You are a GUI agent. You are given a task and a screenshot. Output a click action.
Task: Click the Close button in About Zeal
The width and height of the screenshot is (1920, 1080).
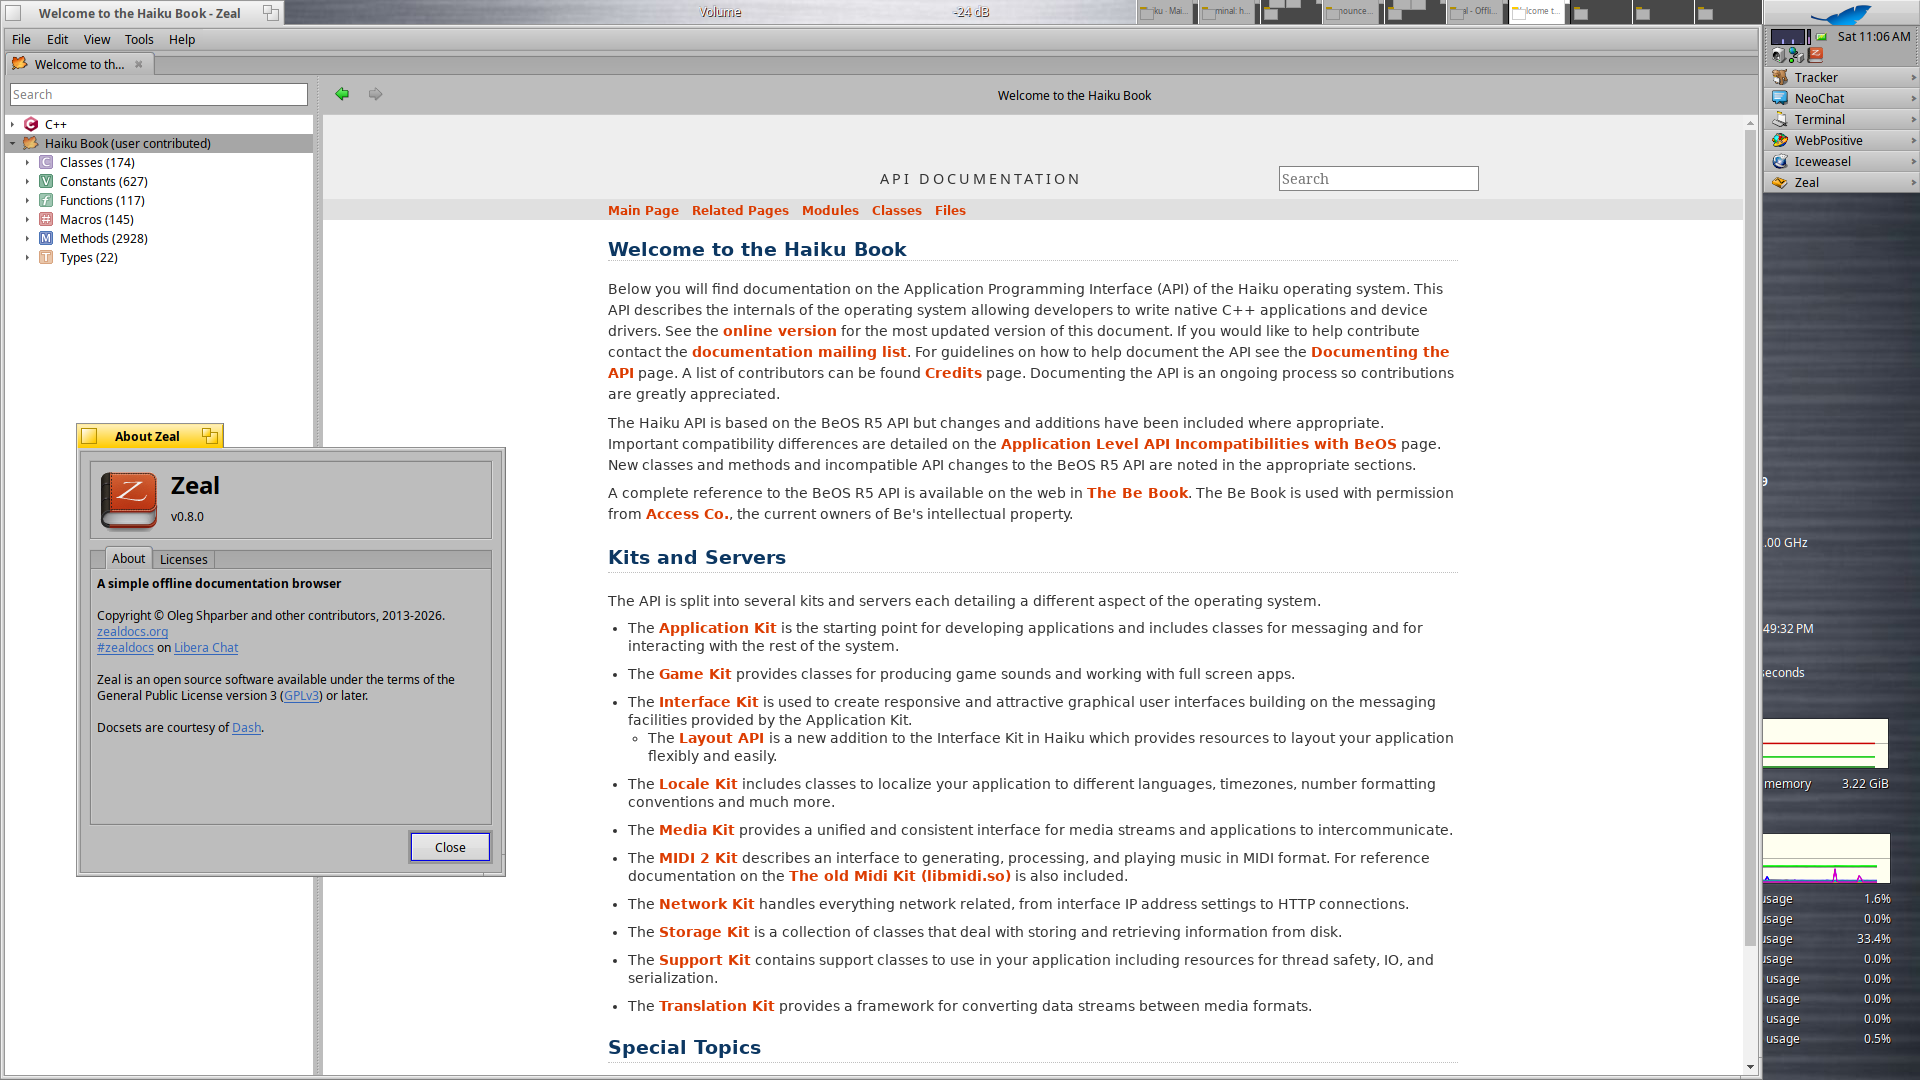450,847
